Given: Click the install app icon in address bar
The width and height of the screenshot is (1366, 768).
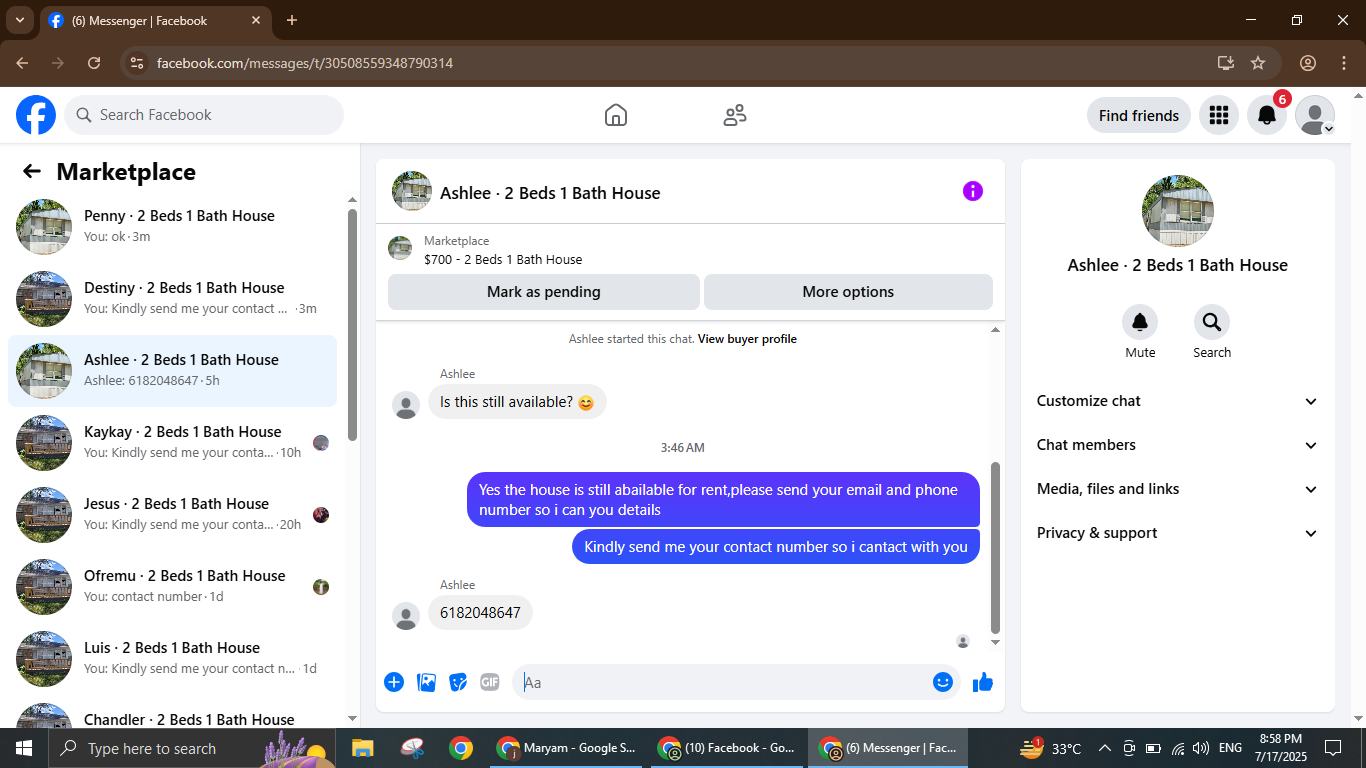Looking at the screenshot, I should pos(1226,63).
